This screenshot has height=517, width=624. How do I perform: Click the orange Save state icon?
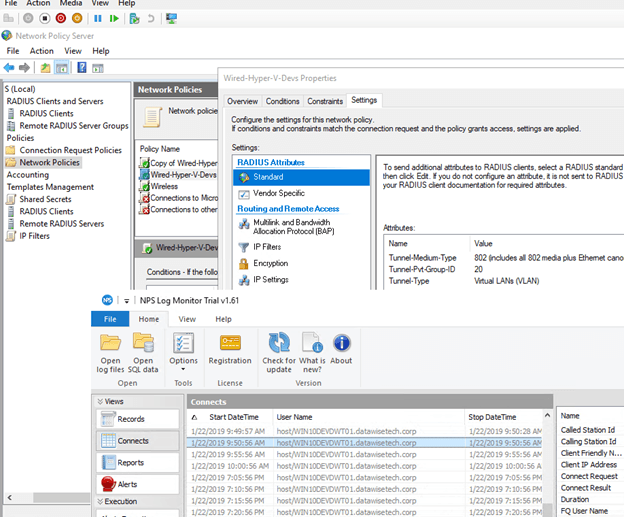77,18
